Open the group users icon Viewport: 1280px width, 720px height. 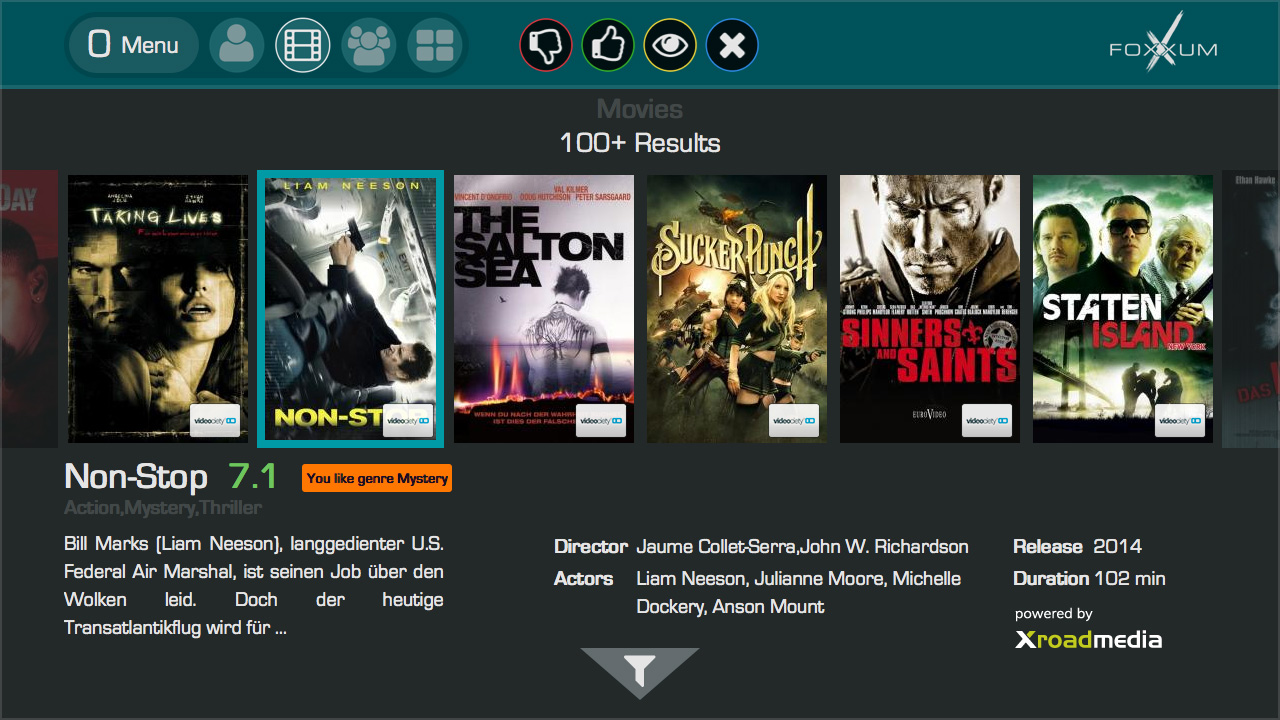(x=369, y=45)
